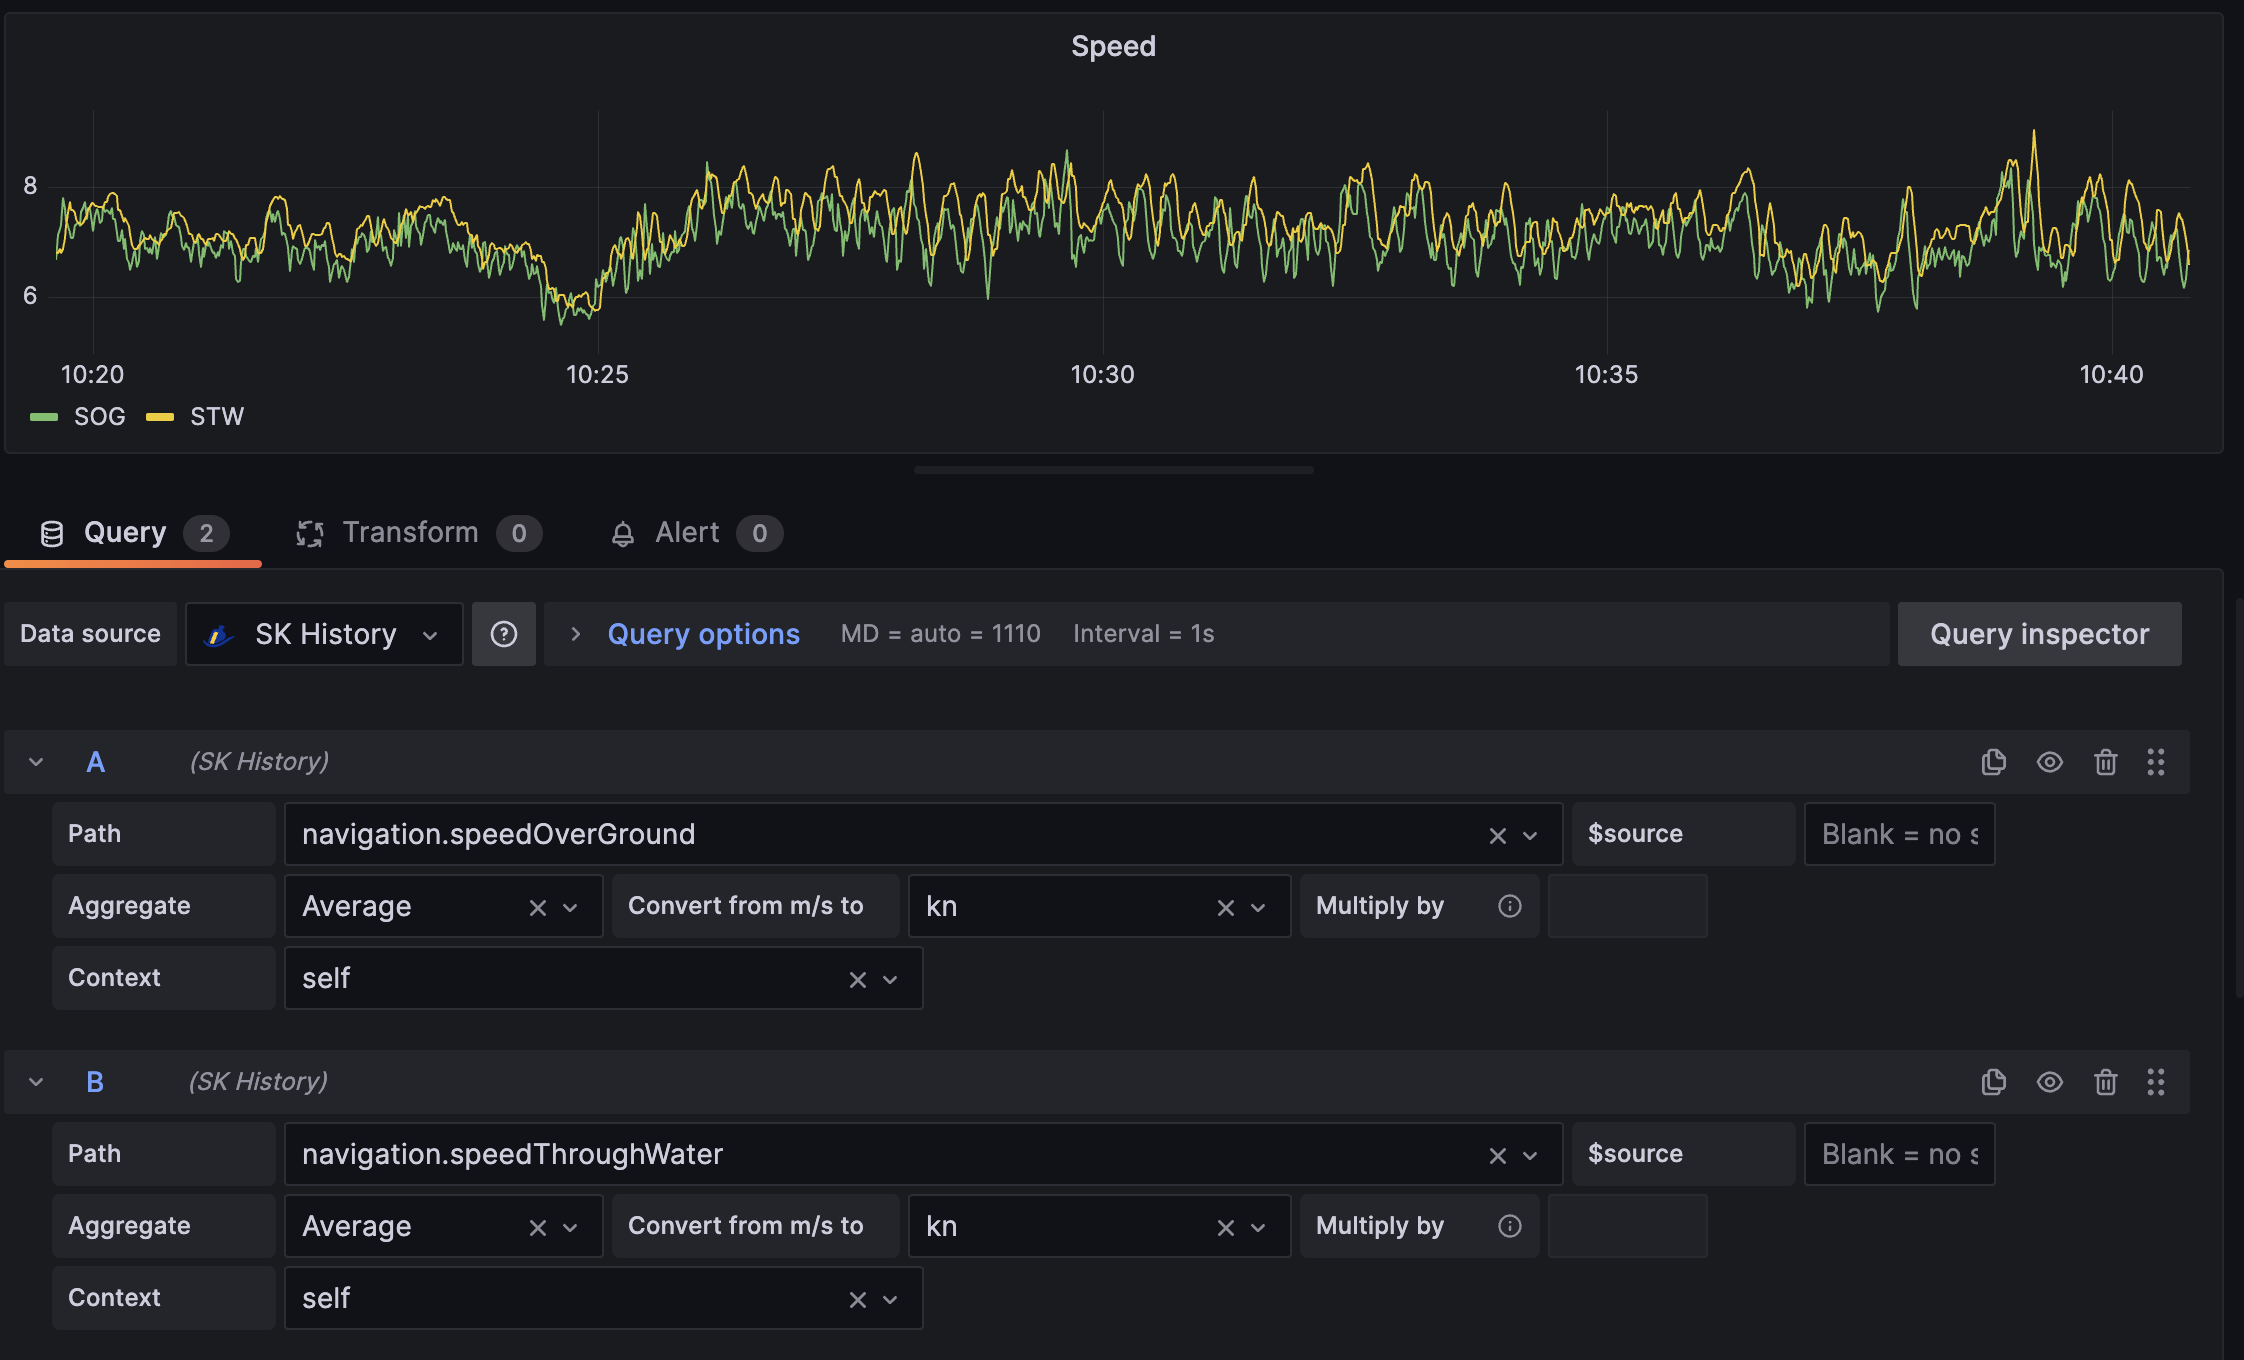The width and height of the screenshot is (2244, 1360).
Task: Grab the drag handle of query B
Action: pyautogui.click(x=2156, y=1082)
